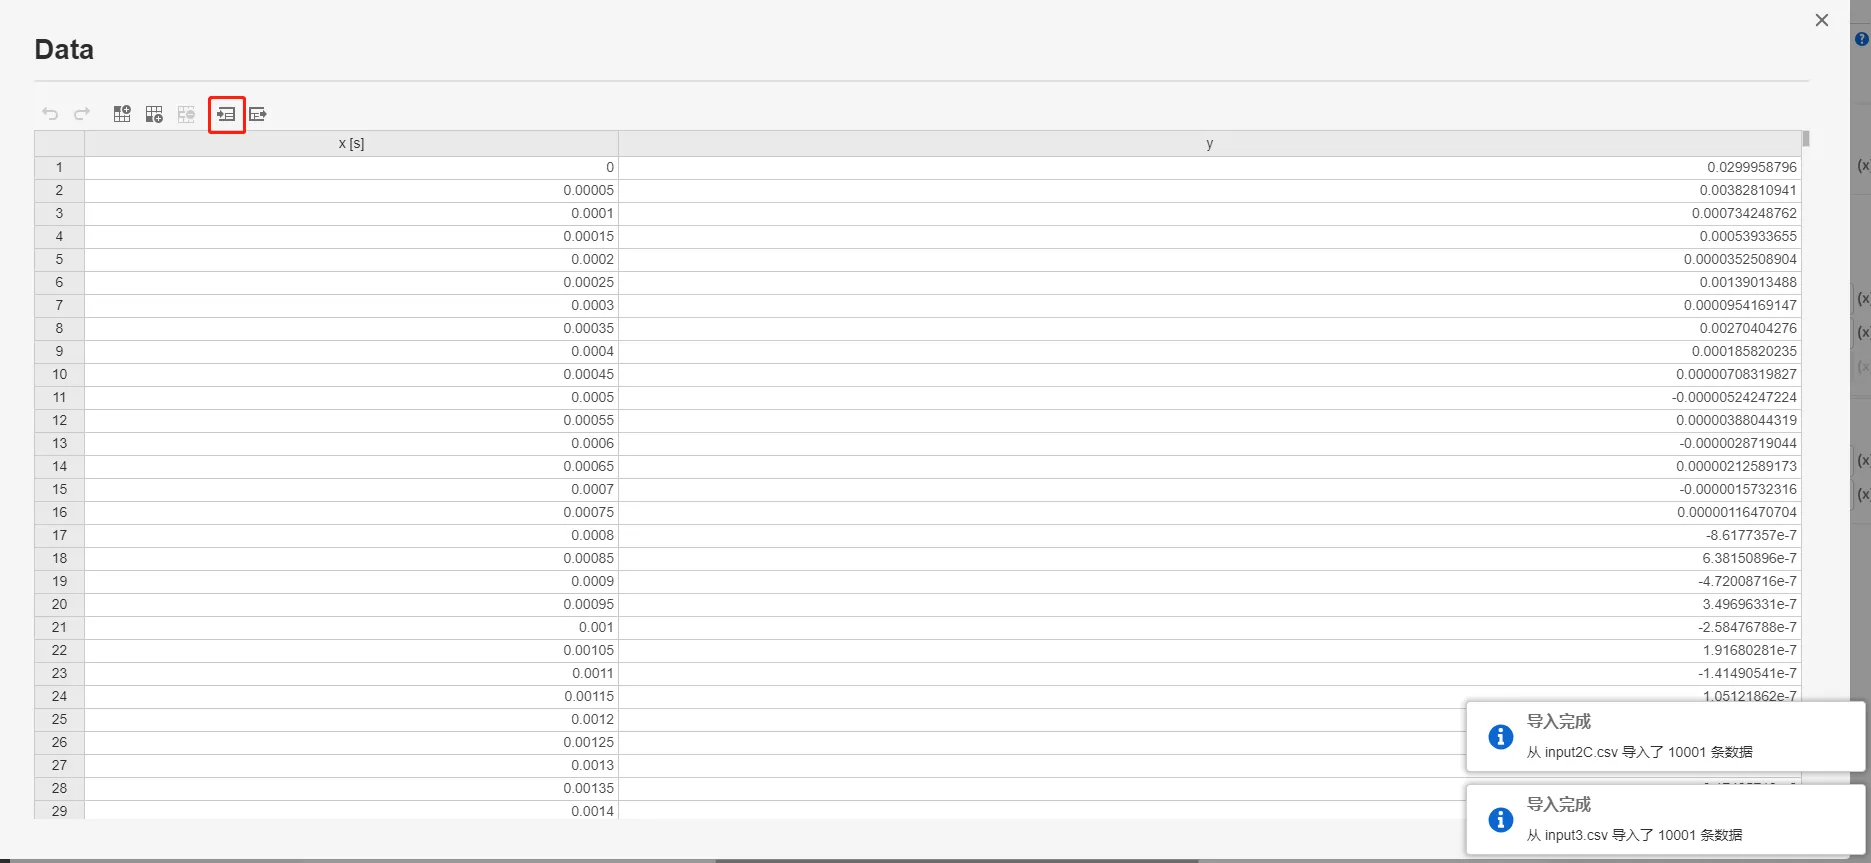Image resolution: width=1871 pixels, height=863 pixels.
Task: Click x cell 0.00035
Action: click(351, 328)
